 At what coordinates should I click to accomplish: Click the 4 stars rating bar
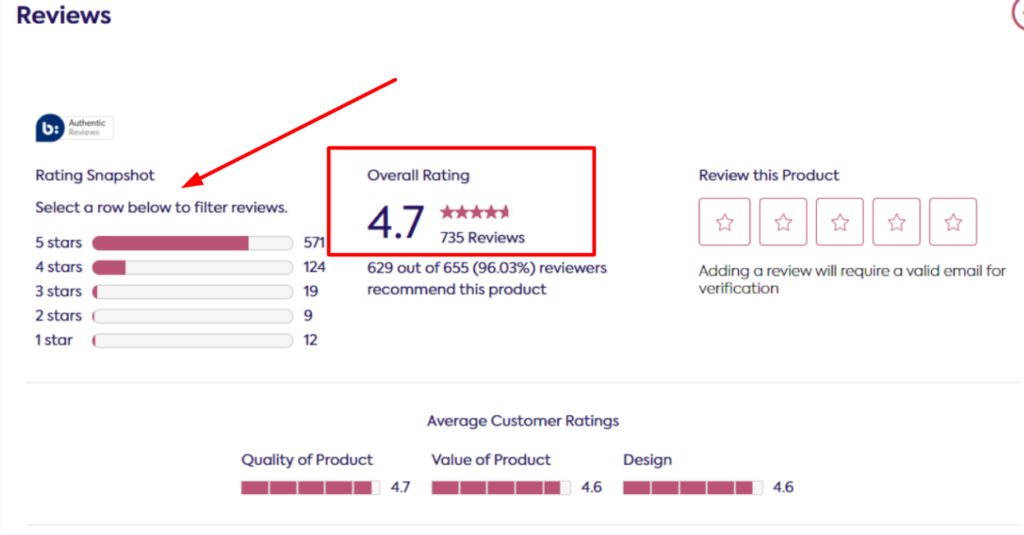tap(193, 267)
